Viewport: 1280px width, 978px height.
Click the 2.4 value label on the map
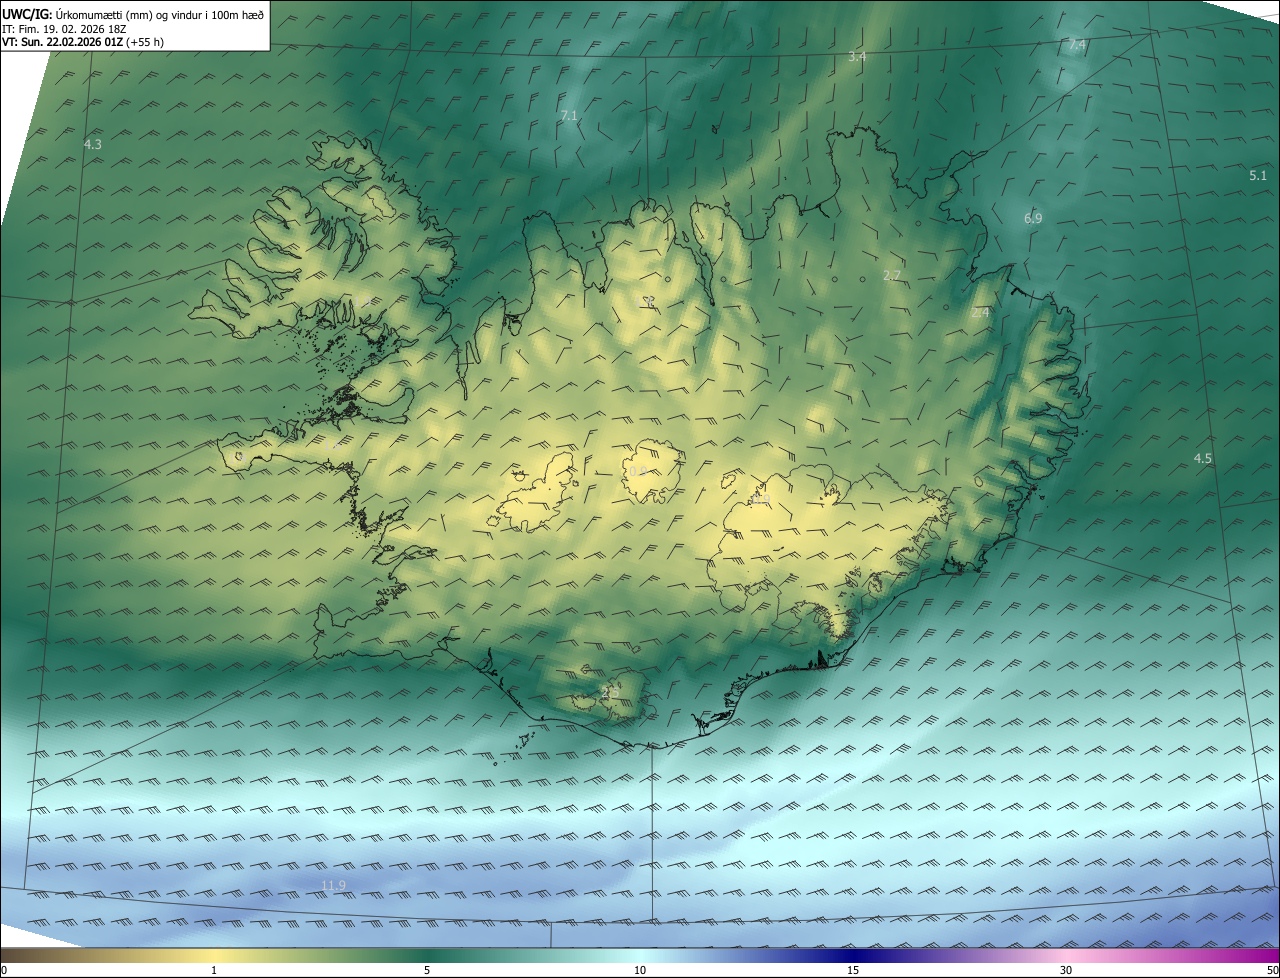coord(980,313)
